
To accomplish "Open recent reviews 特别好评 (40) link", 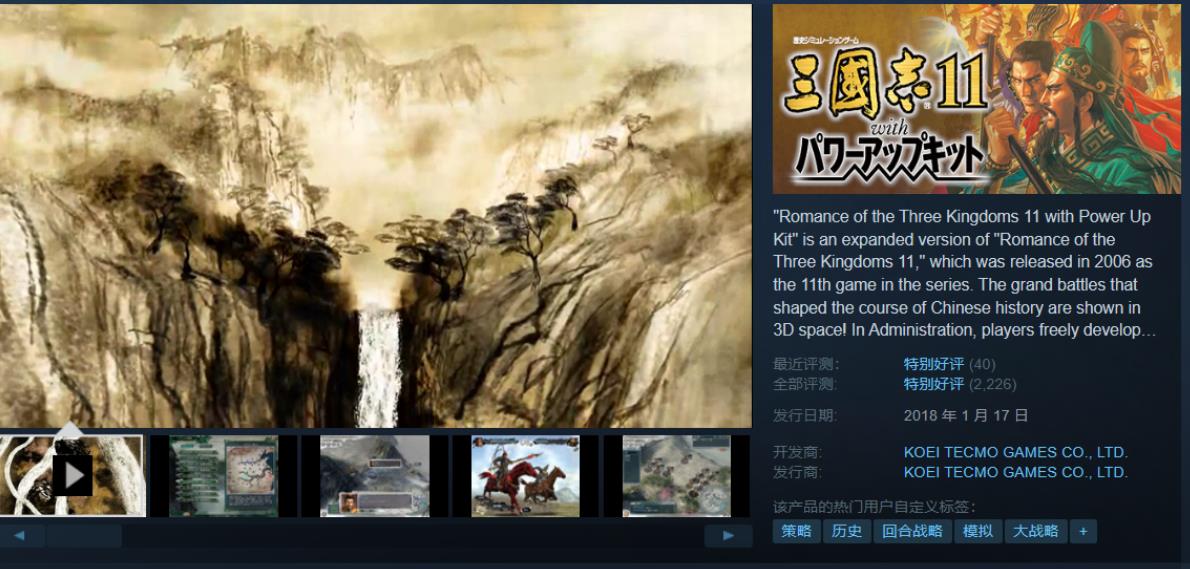I will (x=933, y=364).
